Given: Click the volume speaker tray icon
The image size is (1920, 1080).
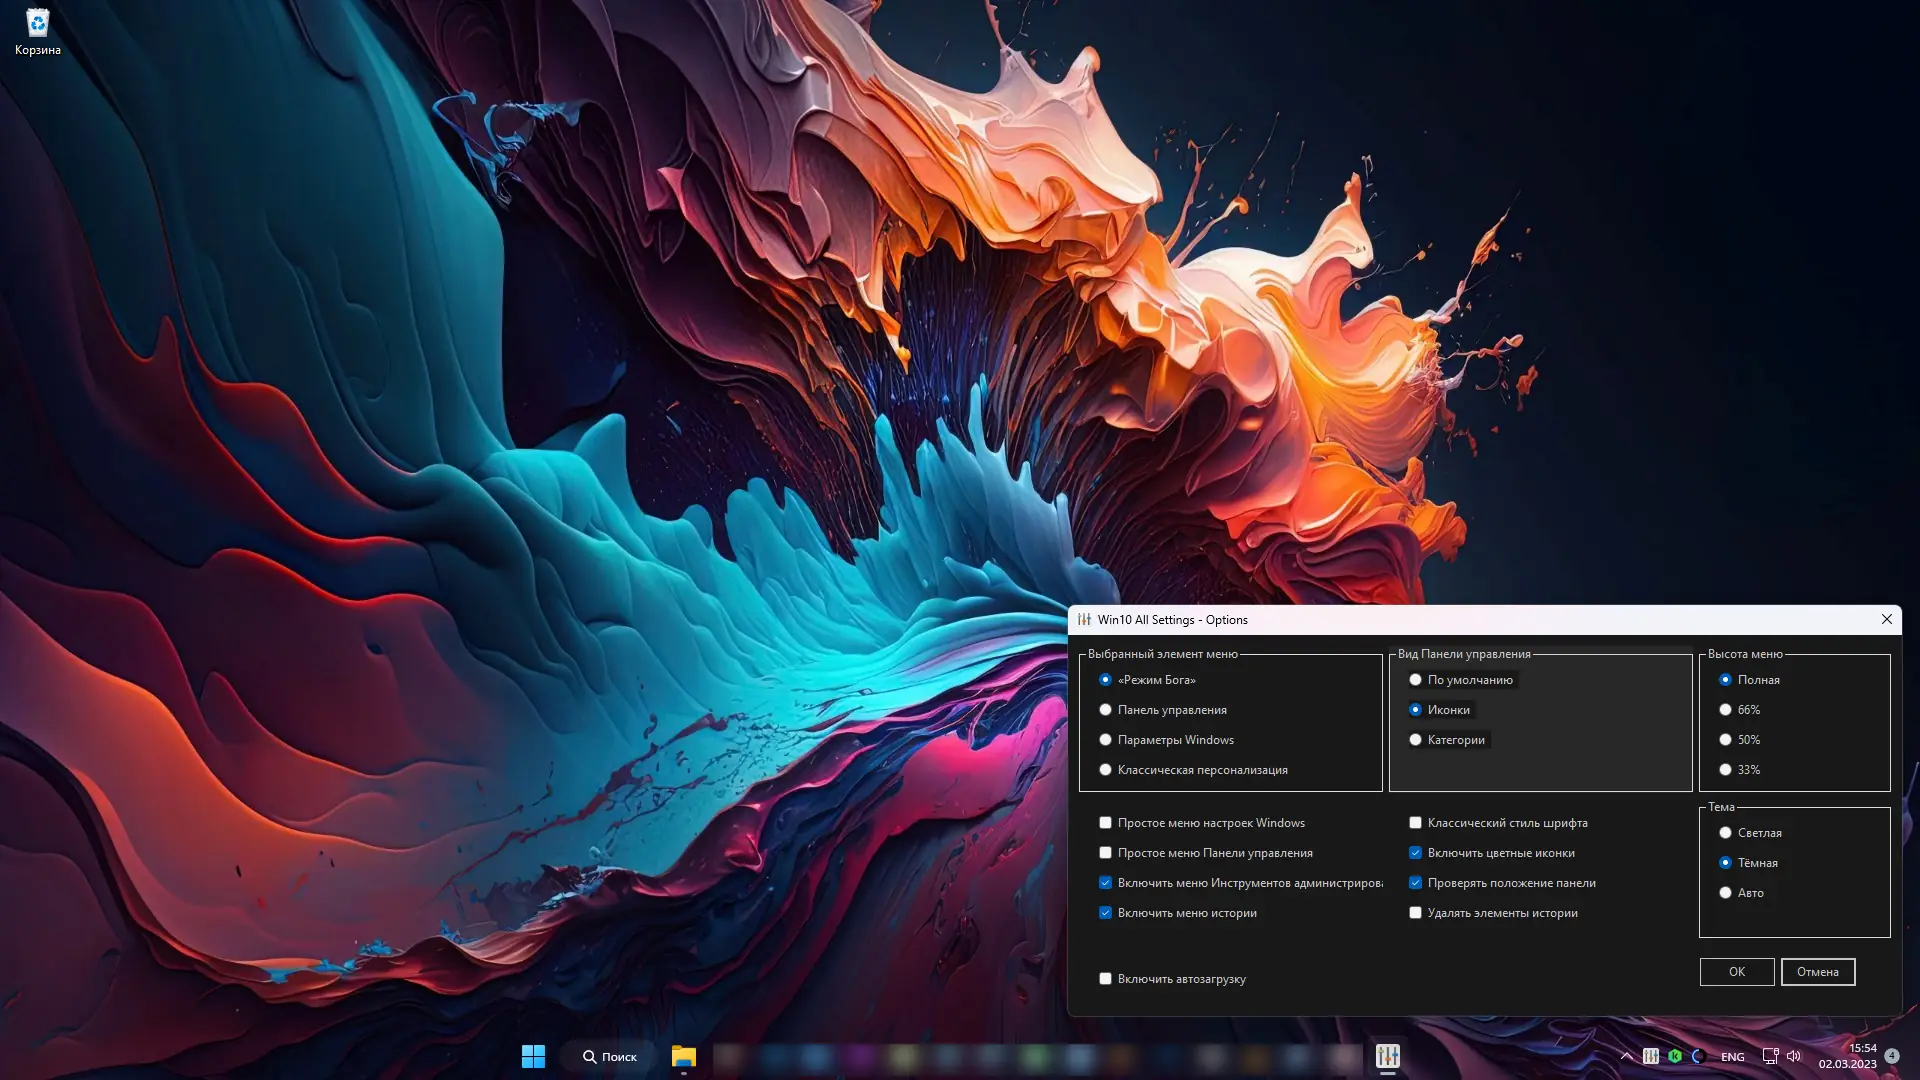Looking at the screenshot, I should [1794, 1056].
